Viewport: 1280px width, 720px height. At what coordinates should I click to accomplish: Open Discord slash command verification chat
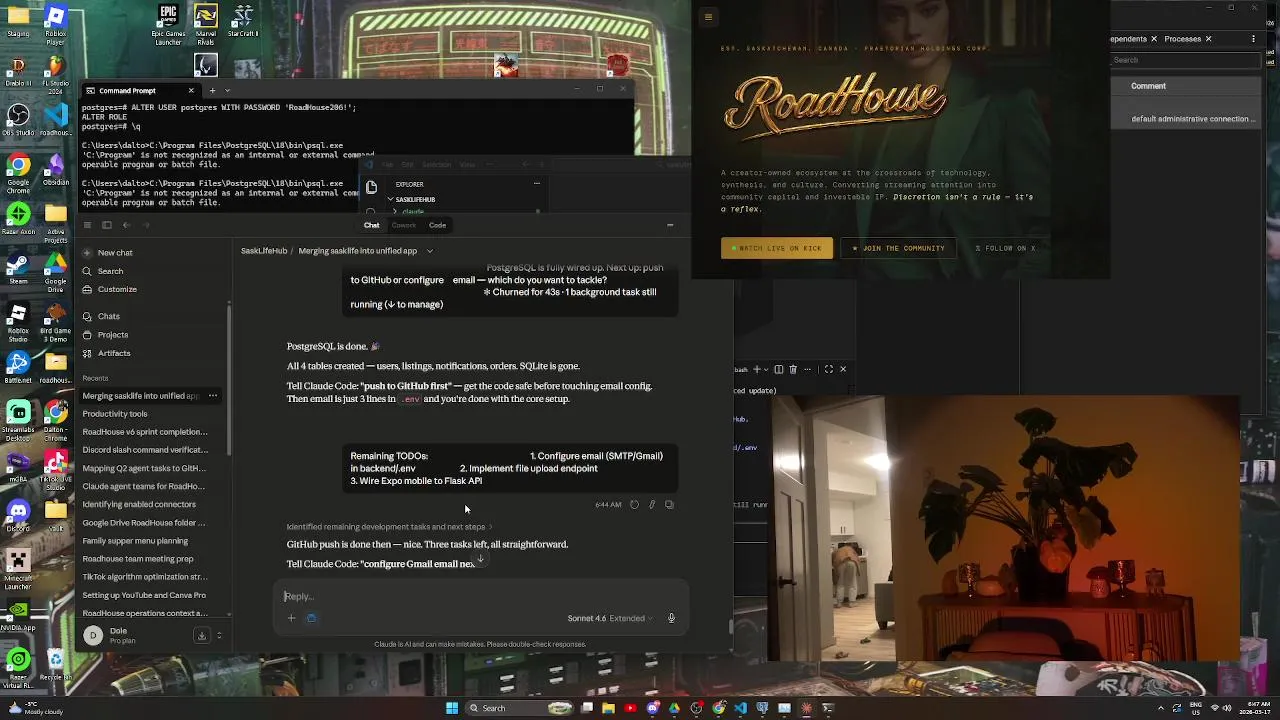coord(145,450)
